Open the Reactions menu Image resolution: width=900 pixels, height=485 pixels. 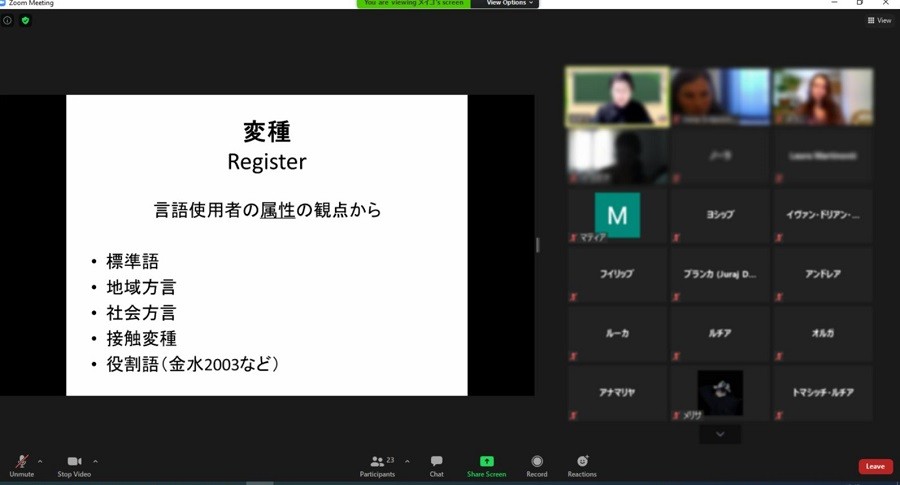pos(582,461)
